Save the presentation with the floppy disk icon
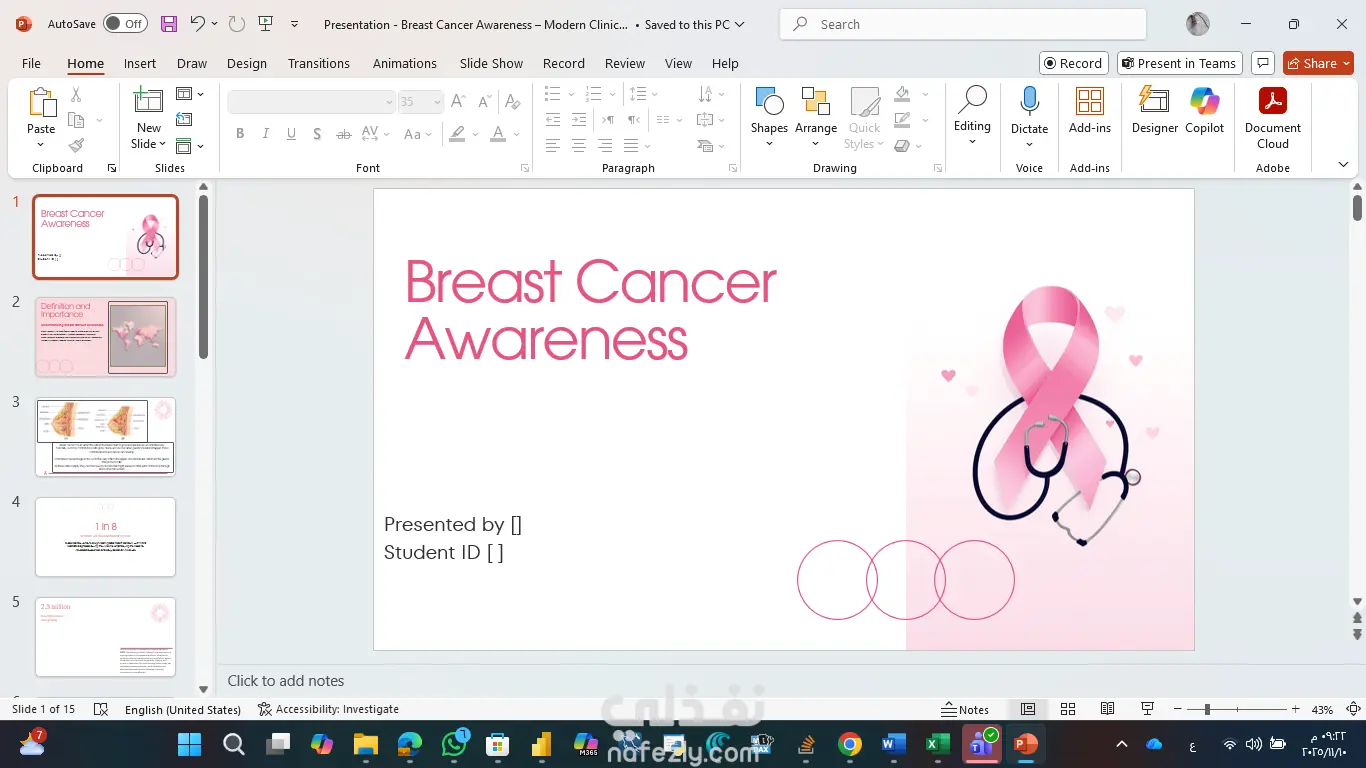Viewport: 1366px width, 768px height. click(x=168, y=24)
